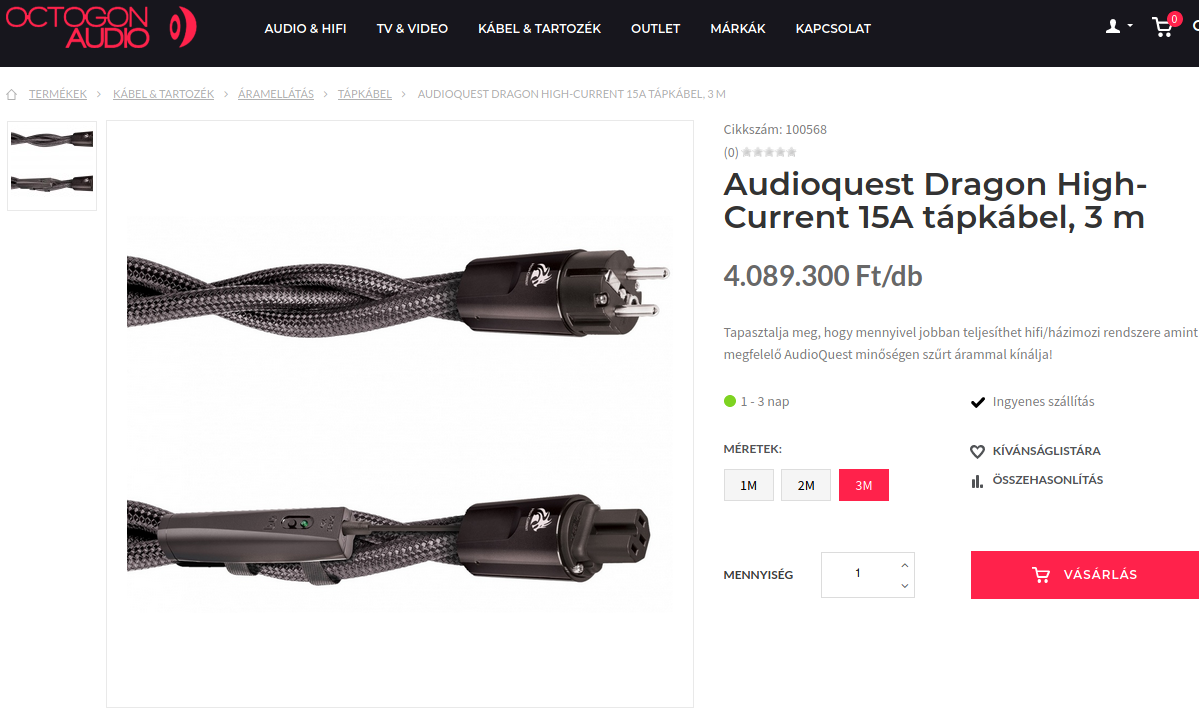1199x725 pixels.
Task: Go to the TÁPKÁBEL breadcrumb link
Action: (x=365, y=94)
